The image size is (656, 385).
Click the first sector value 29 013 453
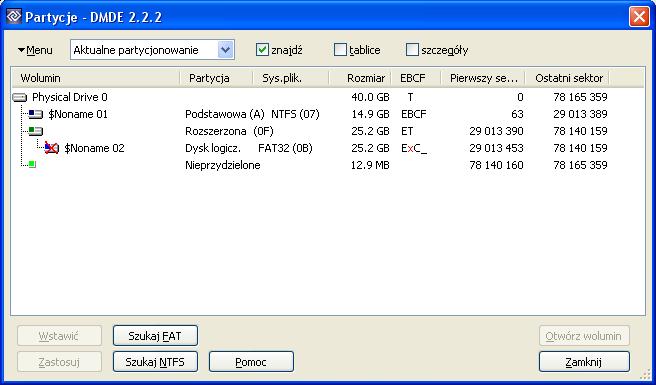(x=496, y=148)
